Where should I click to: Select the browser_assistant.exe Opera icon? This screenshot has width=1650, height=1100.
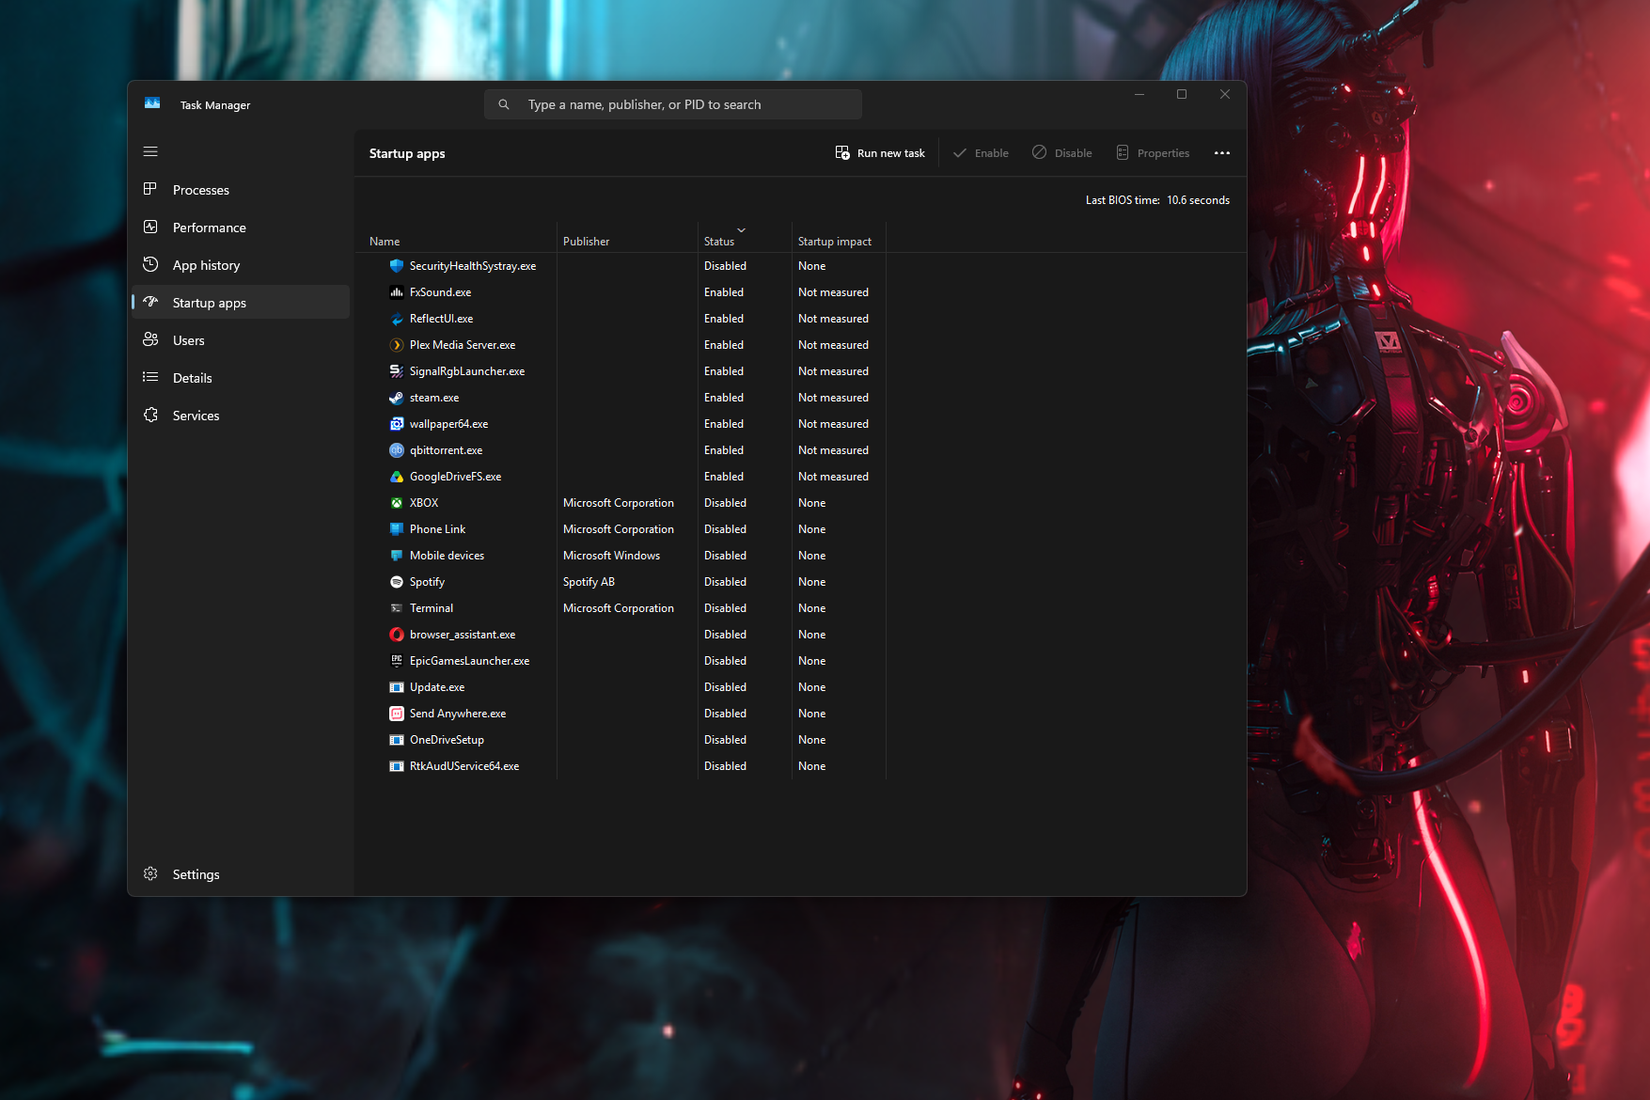397,635
